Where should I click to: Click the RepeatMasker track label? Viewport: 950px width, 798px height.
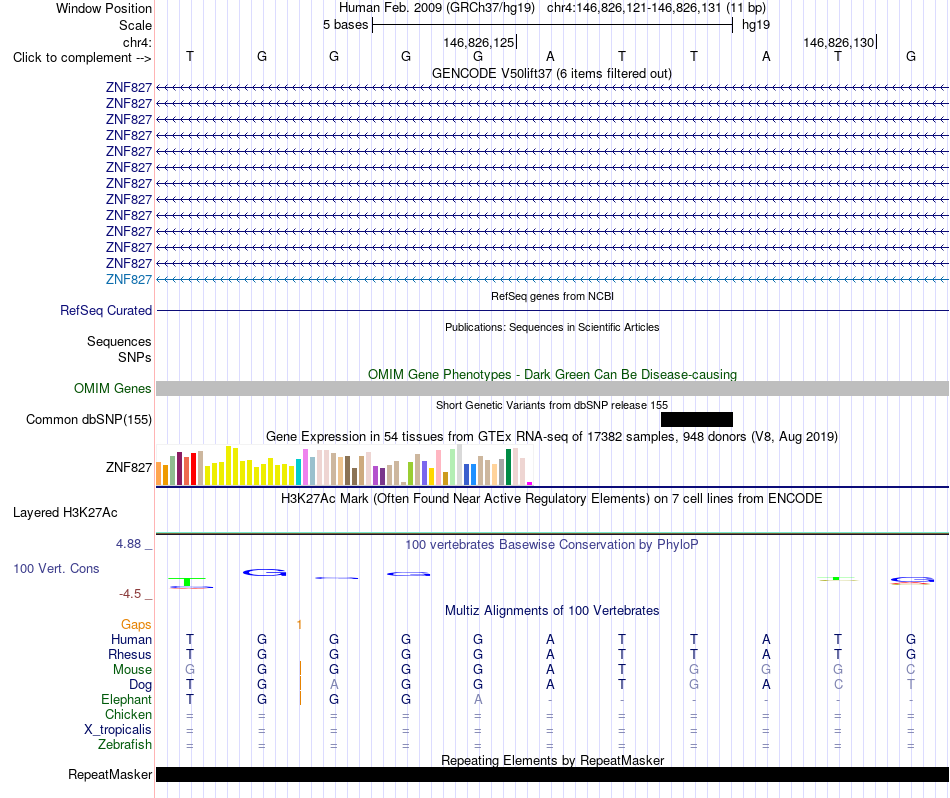coord(110,774)
